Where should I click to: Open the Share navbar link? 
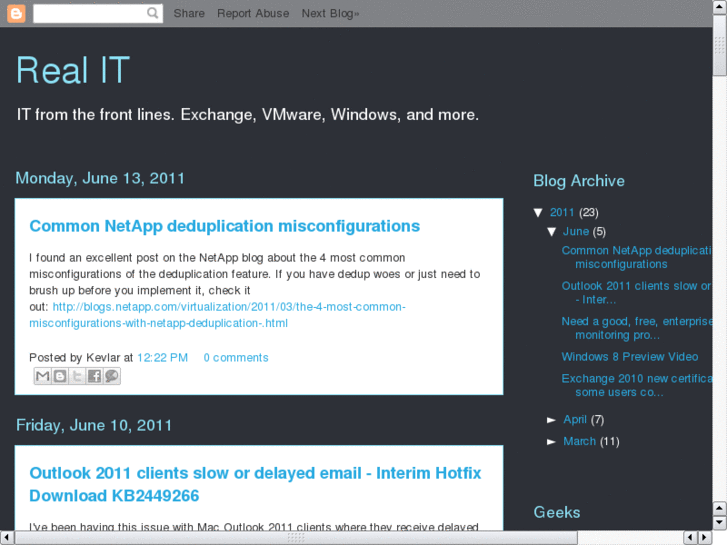pyautogui.click(x=189, y=13)
